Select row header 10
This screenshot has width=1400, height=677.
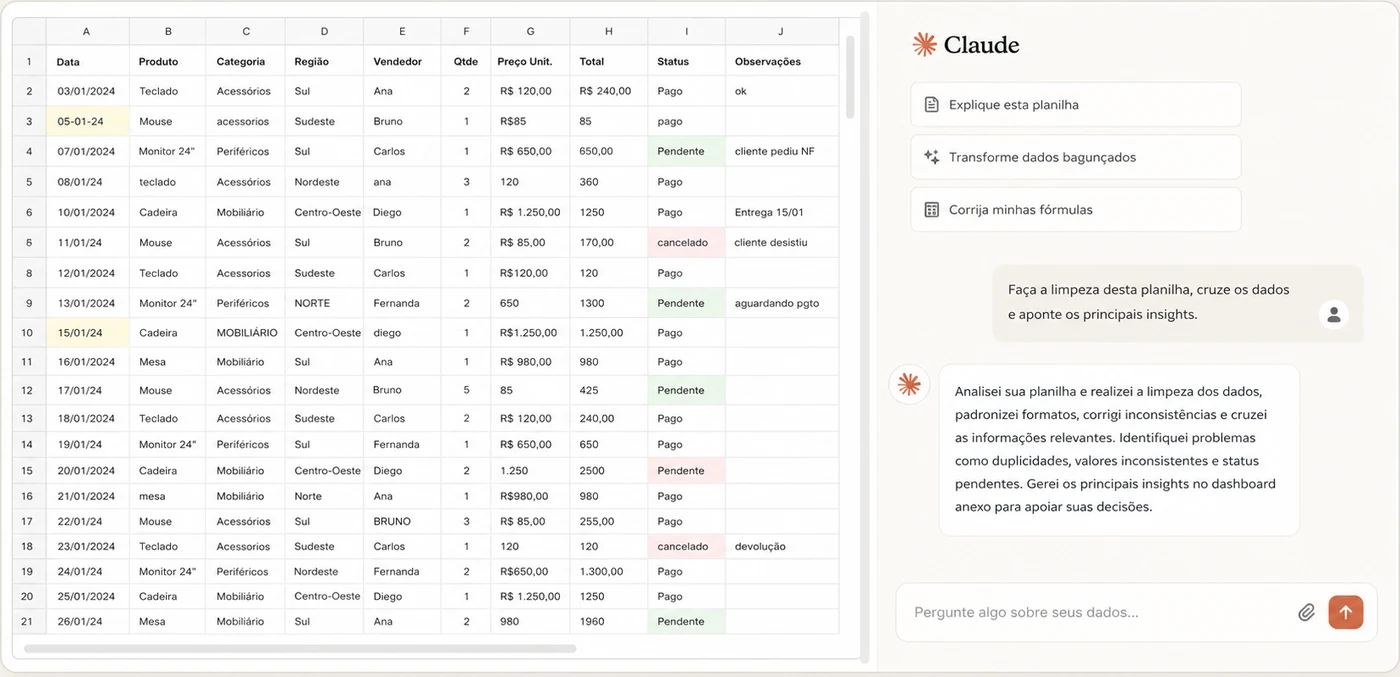tap(28, 332)
